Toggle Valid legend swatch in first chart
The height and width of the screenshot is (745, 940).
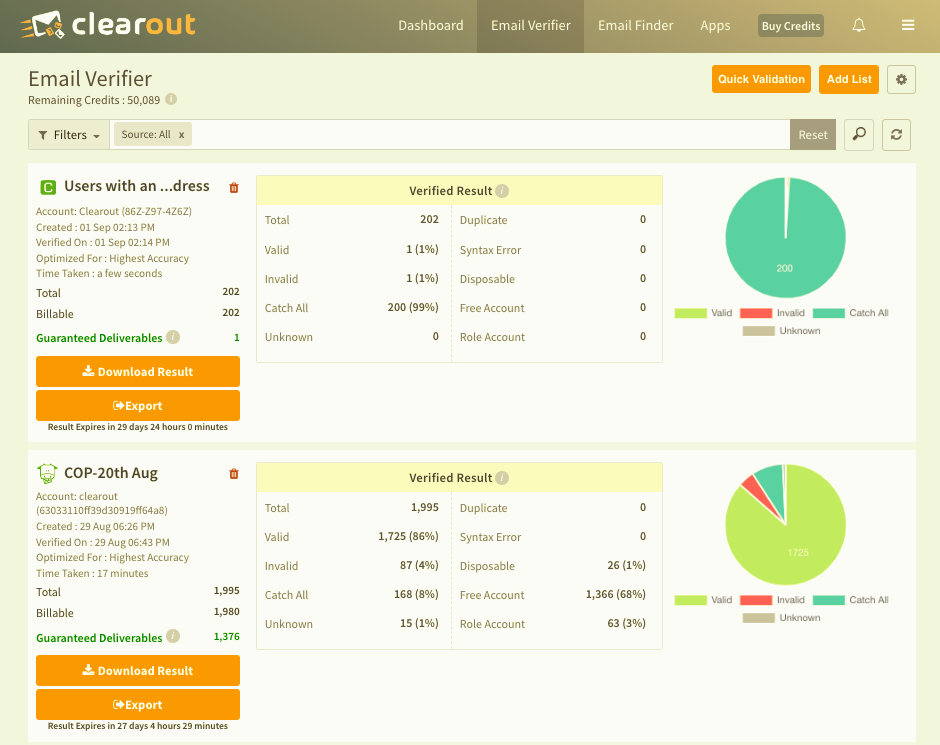[x=691, y=313]
